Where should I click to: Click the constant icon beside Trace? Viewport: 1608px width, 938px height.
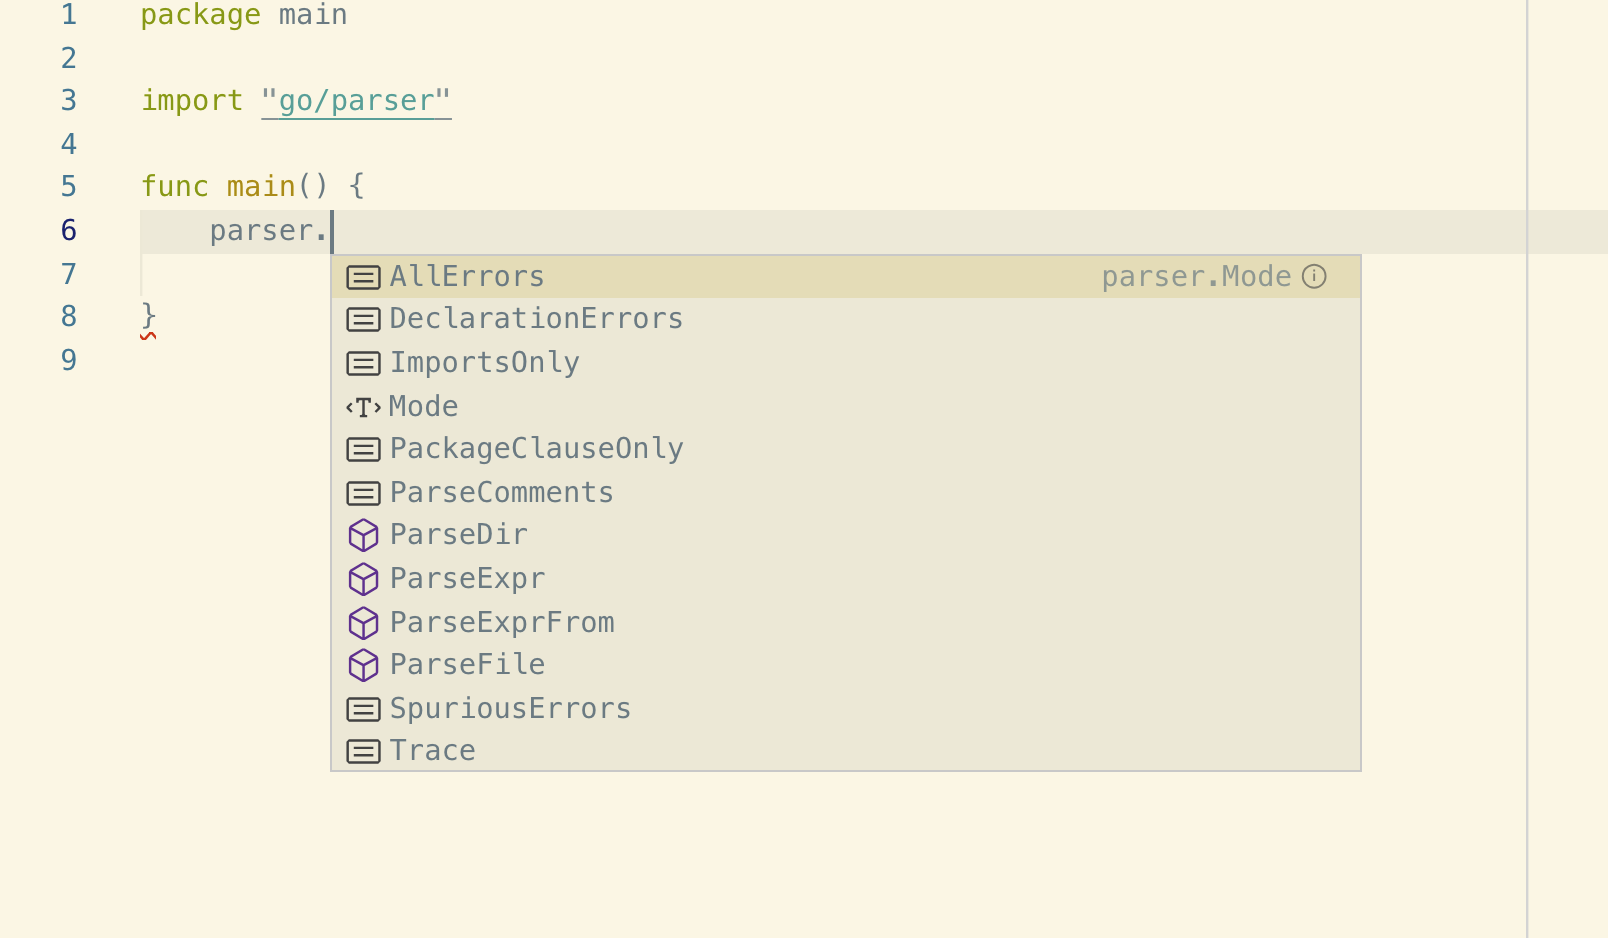click(x=363, y=750)
